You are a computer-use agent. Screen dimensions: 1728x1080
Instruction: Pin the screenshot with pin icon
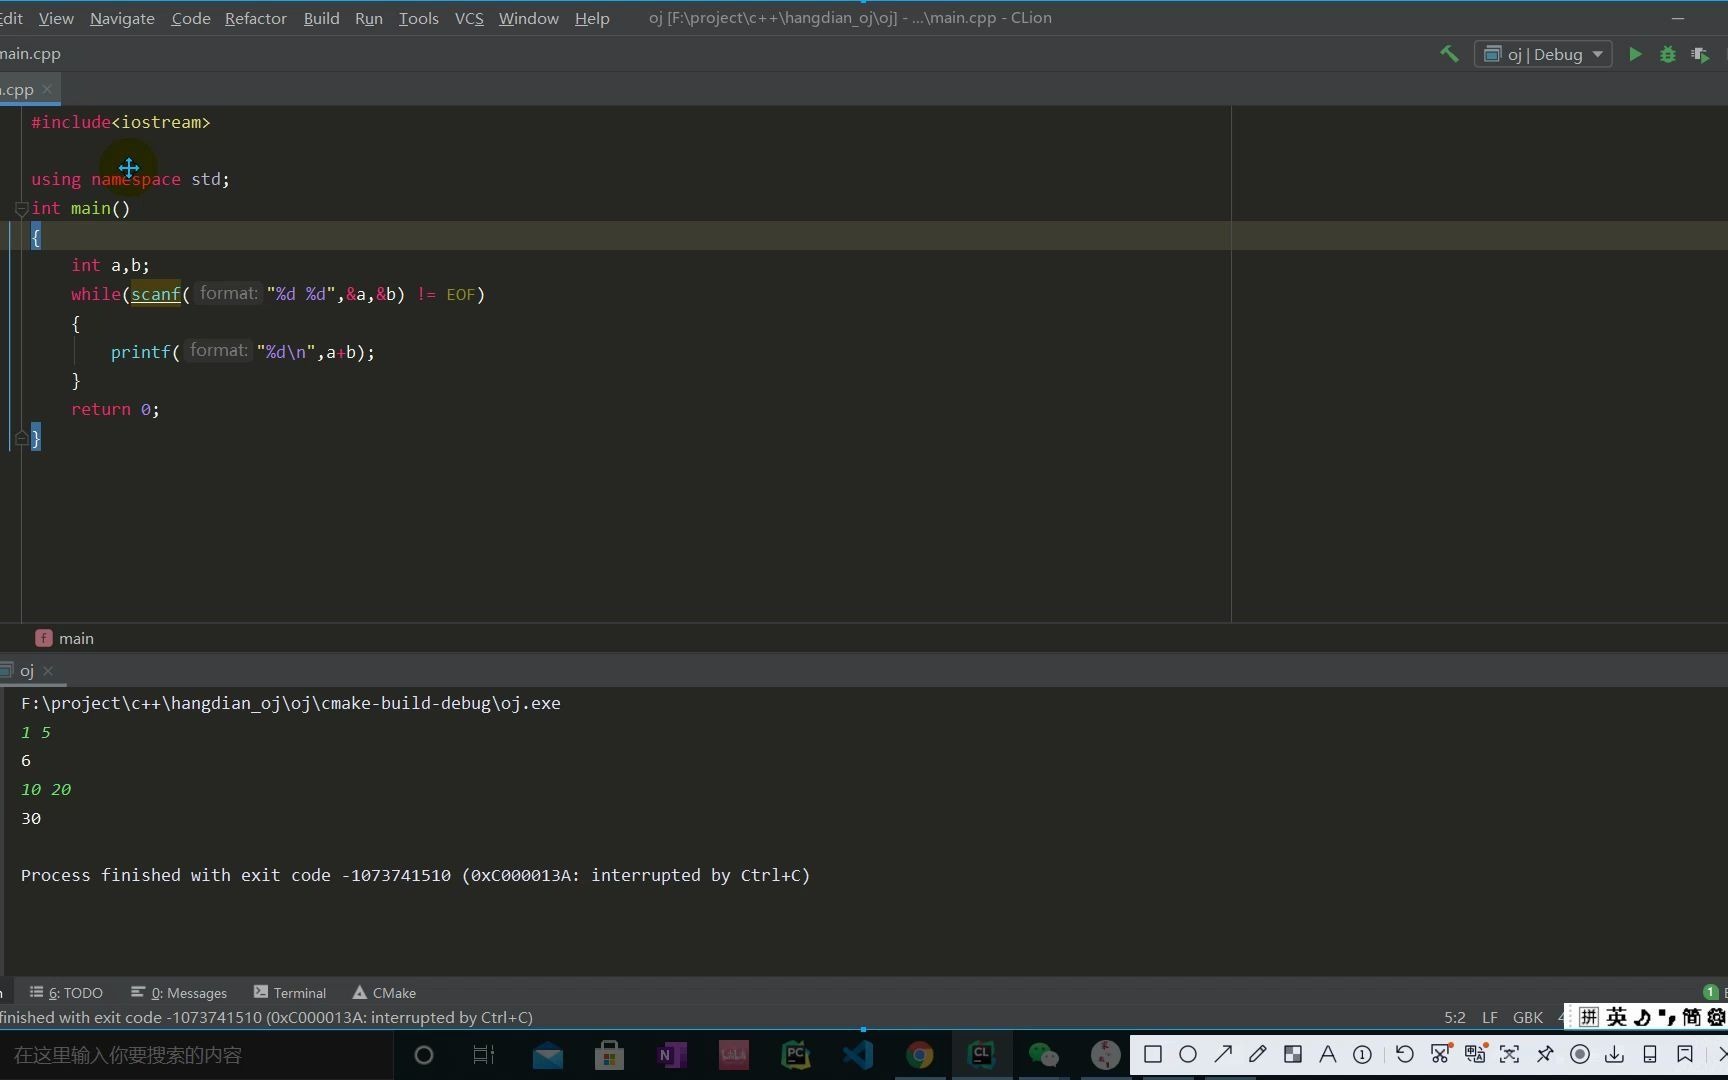point(1544,1054)
